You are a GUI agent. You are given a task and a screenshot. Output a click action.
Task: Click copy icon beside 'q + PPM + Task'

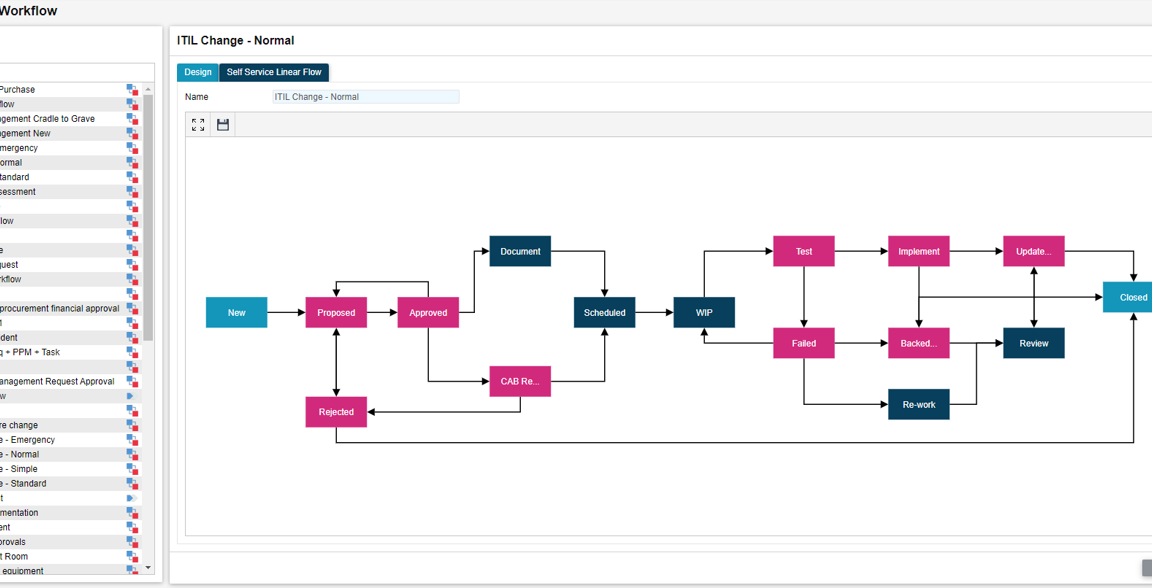coord(132,352)
